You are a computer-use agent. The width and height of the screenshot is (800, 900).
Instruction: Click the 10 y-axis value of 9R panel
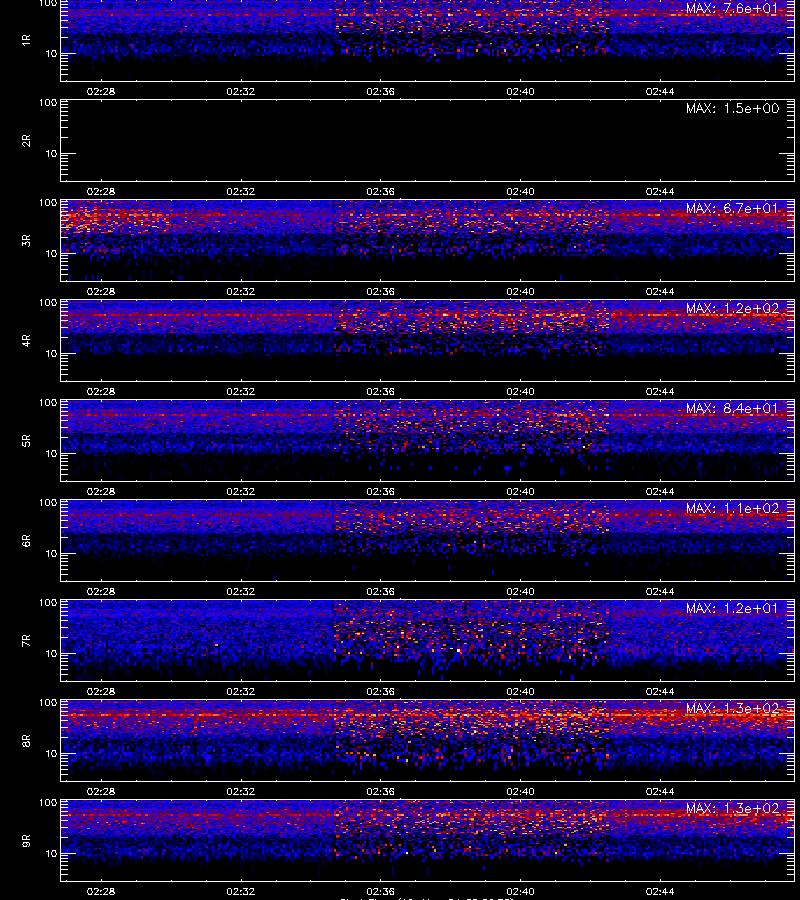[x=51, y=854]
